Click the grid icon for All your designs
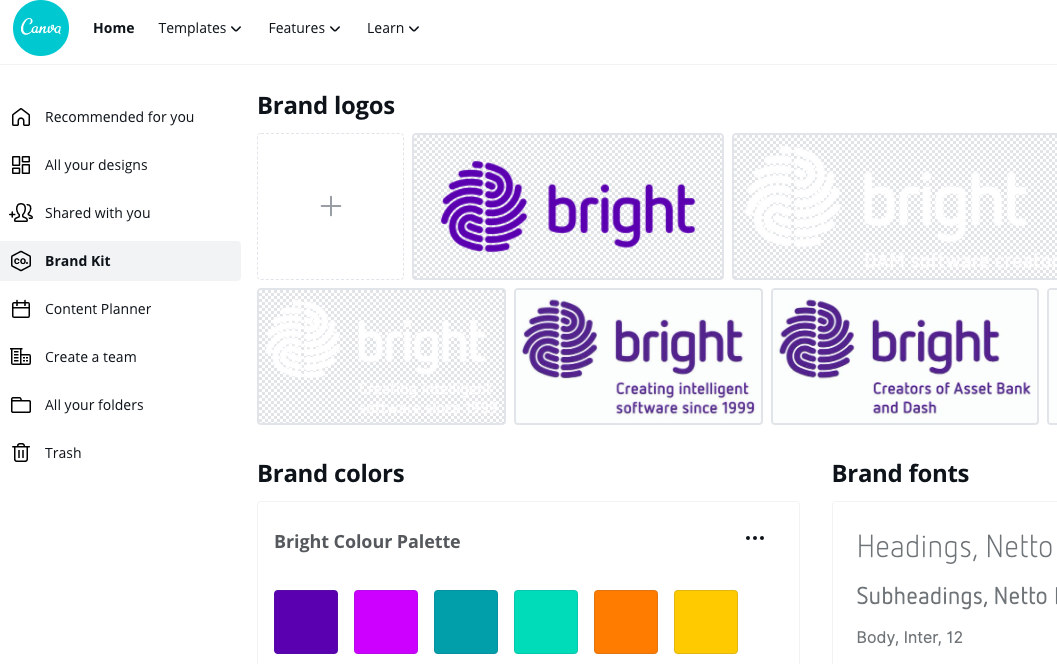Screen dimensions: 1057x664 pyautogui.click(x=21, y=165)
